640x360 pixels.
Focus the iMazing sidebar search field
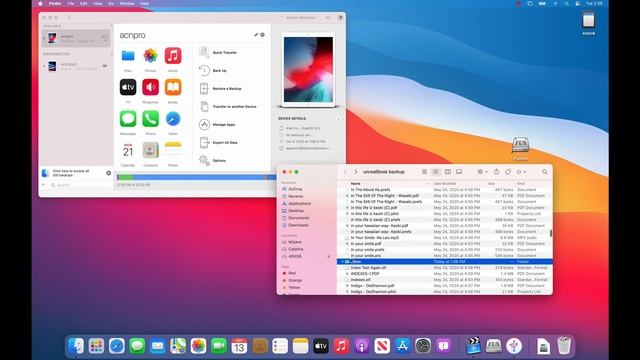pos(80,185)
